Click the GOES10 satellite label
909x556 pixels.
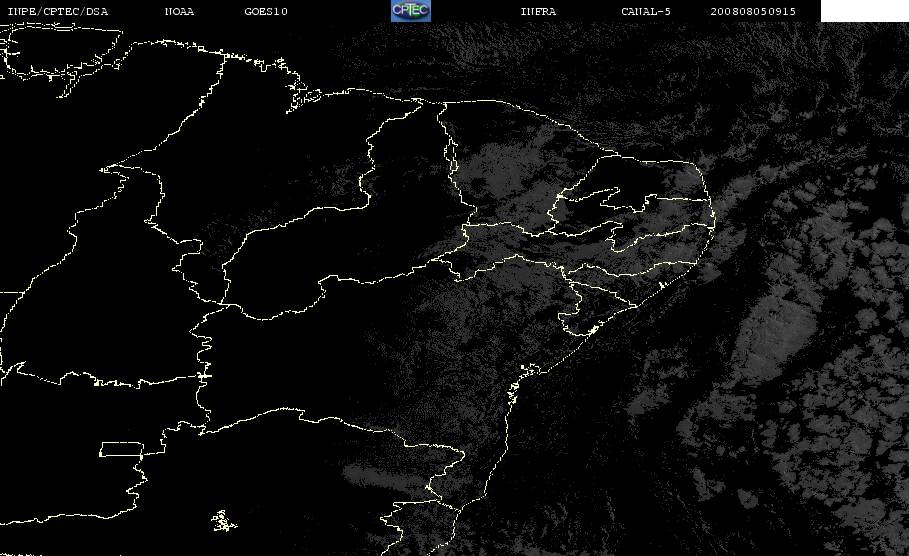266,11
